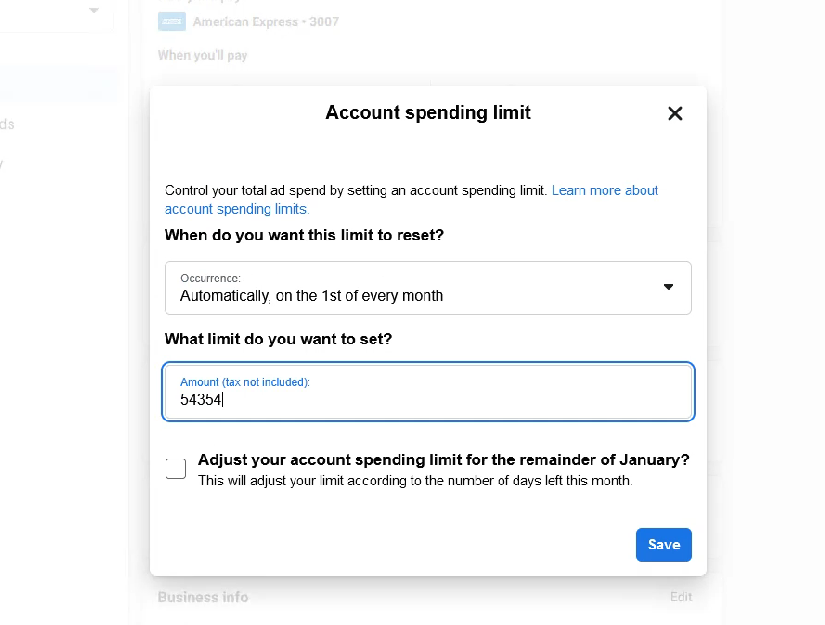Click the 'Adjust your account spending limit' checkbox label
The width and height of the screenshot is (825, 625).
[443, 460]
